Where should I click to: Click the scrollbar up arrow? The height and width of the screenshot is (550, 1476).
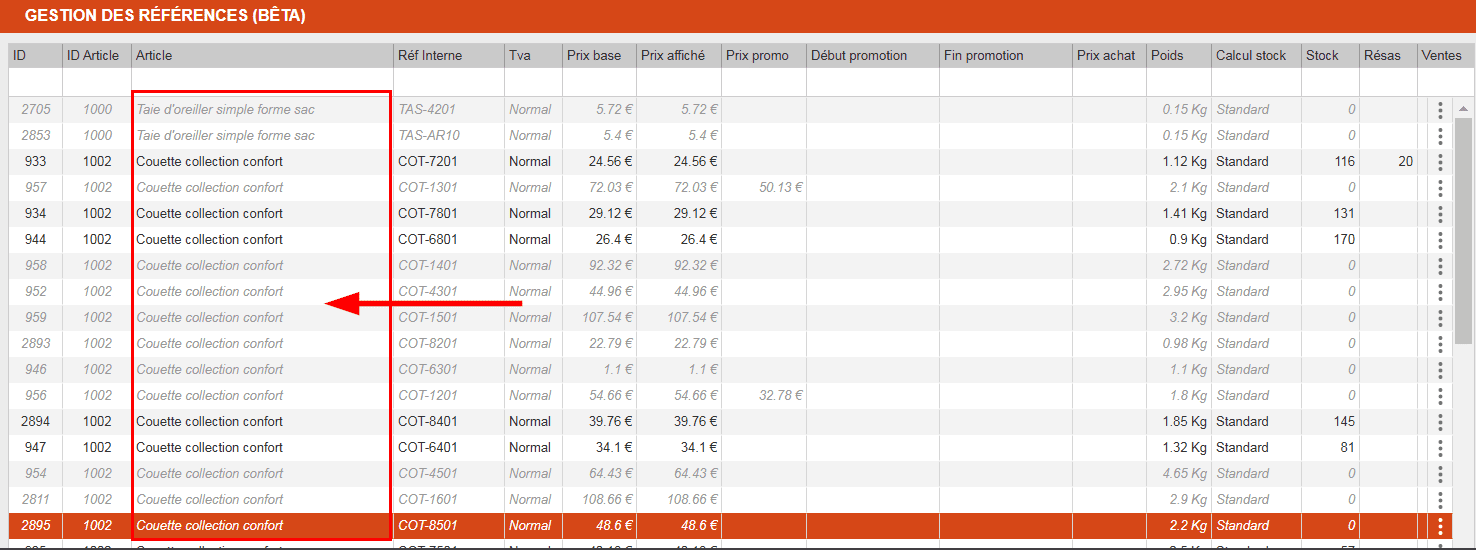point(1464,108)
